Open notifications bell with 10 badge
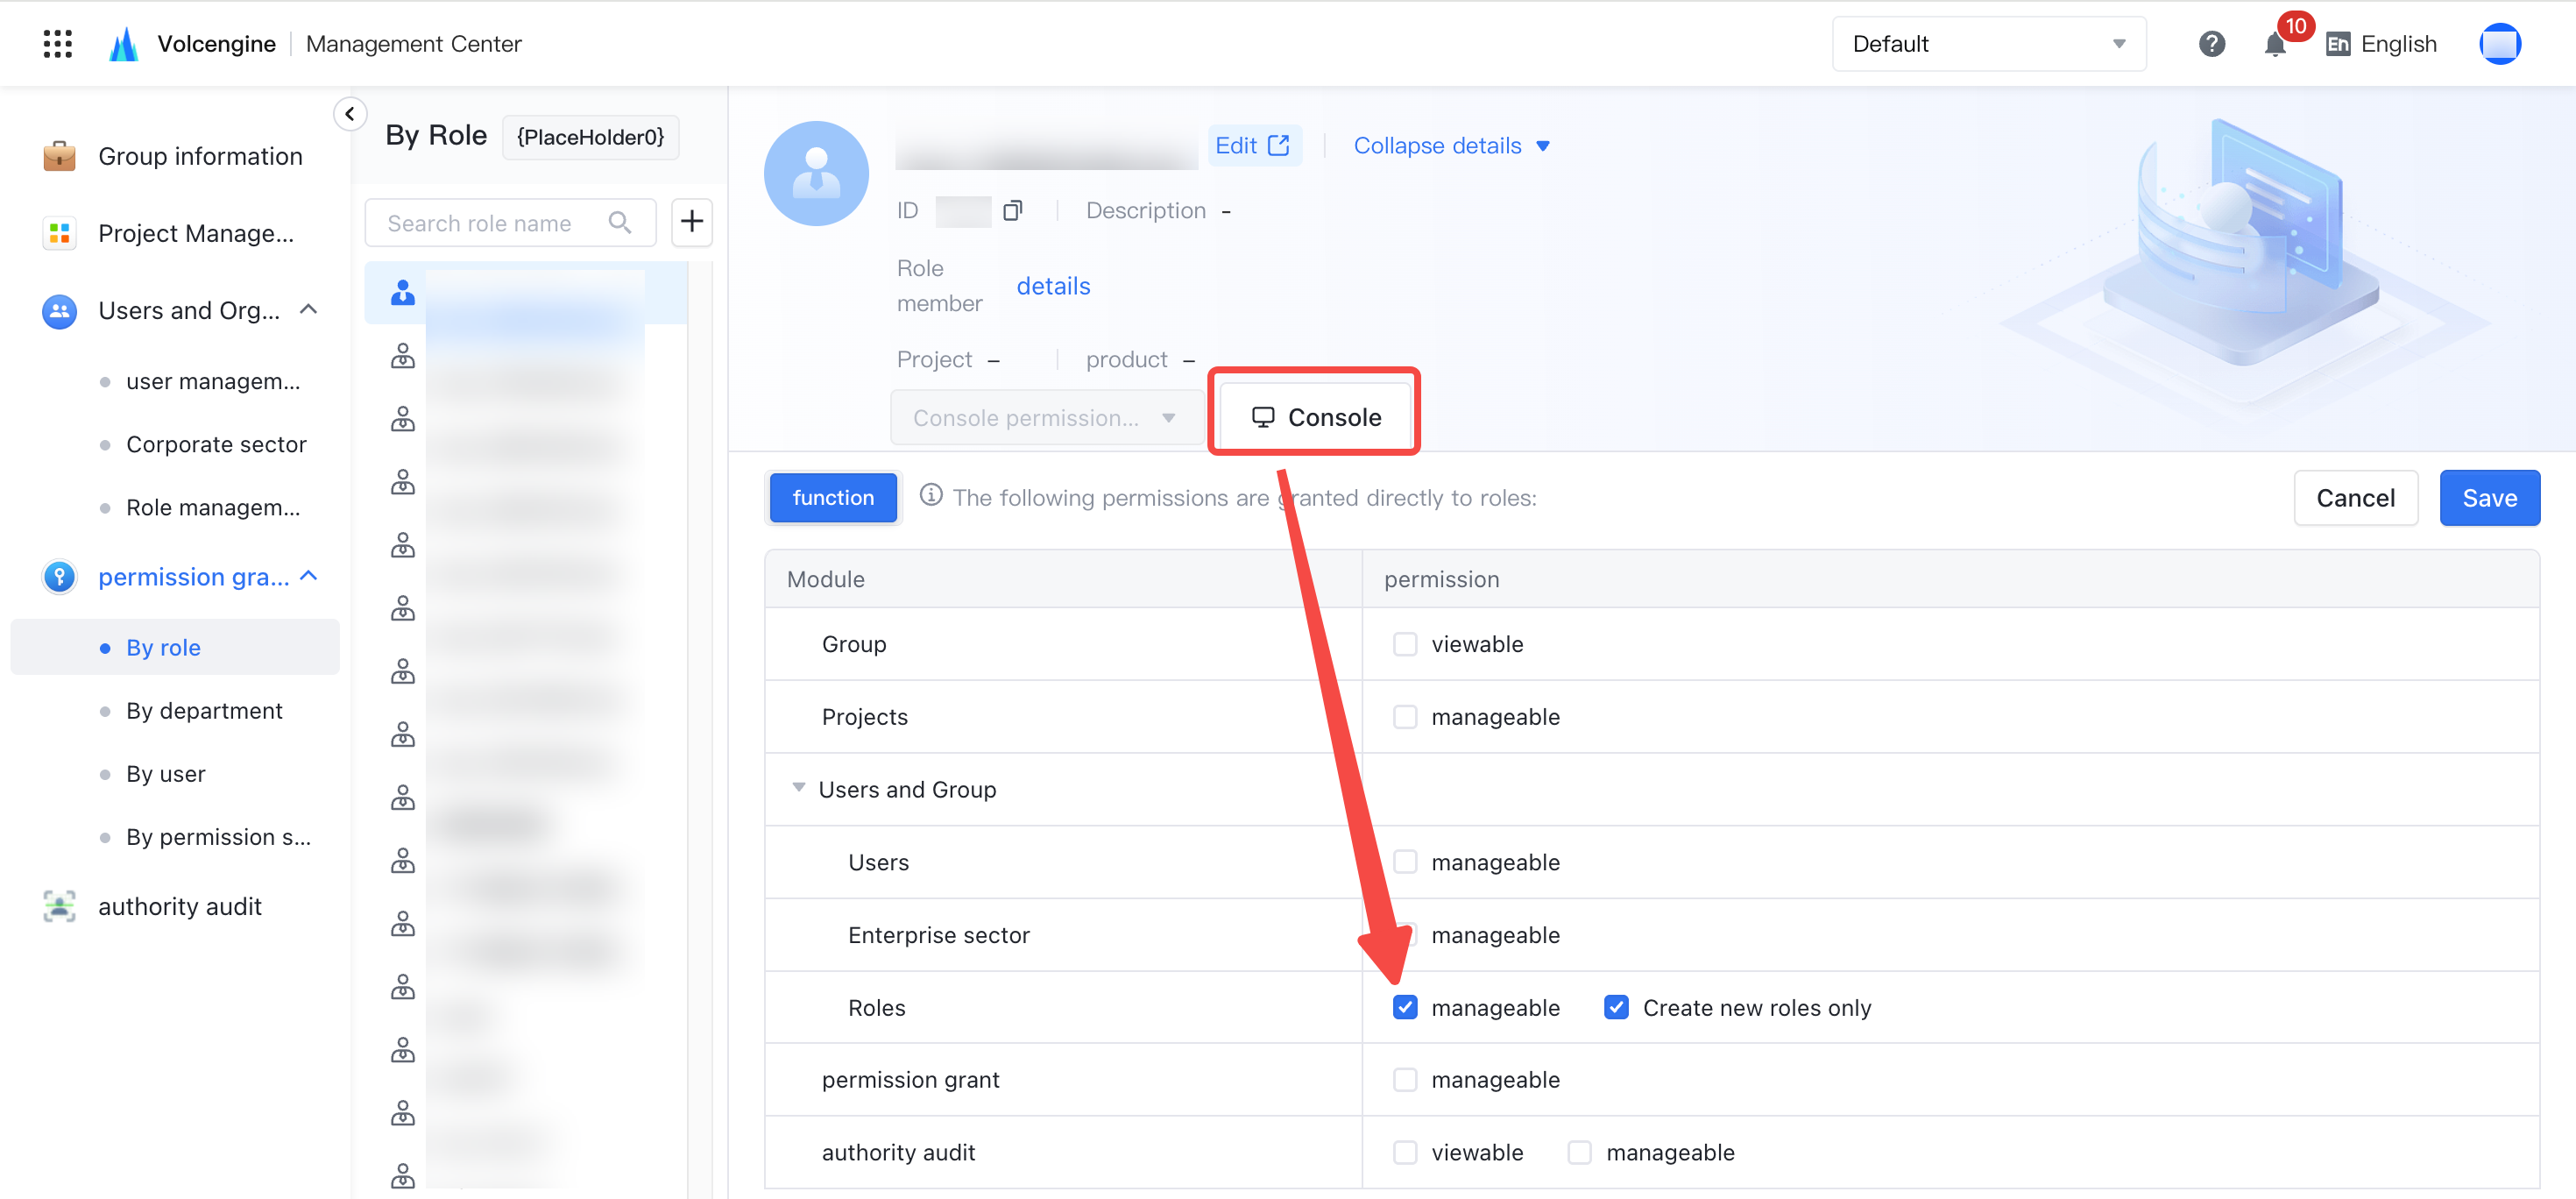The width and height of the screenshot is (2576, 1199). (2276, 44)
